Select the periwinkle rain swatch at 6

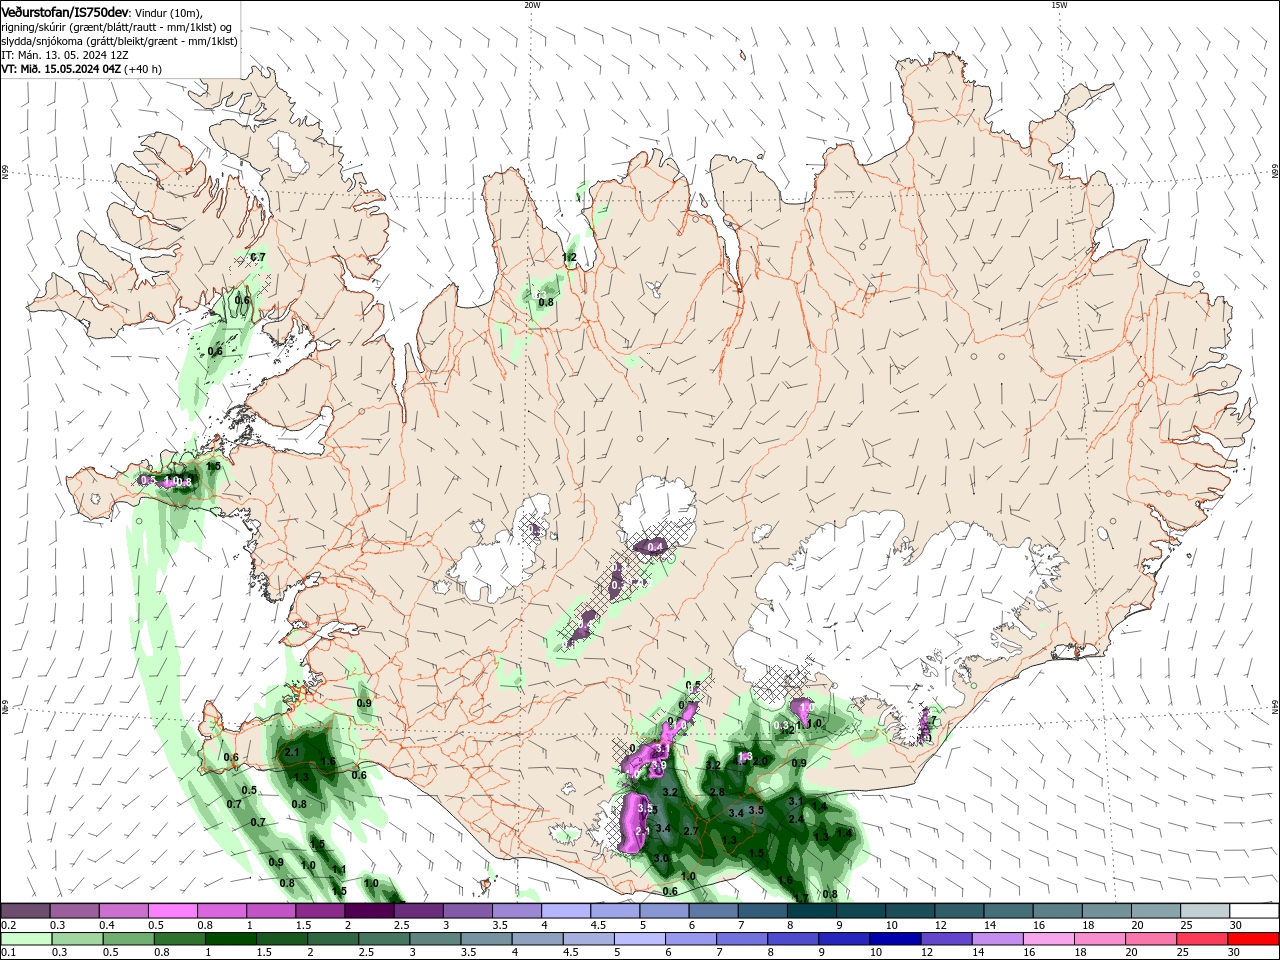tap(690, 939)
